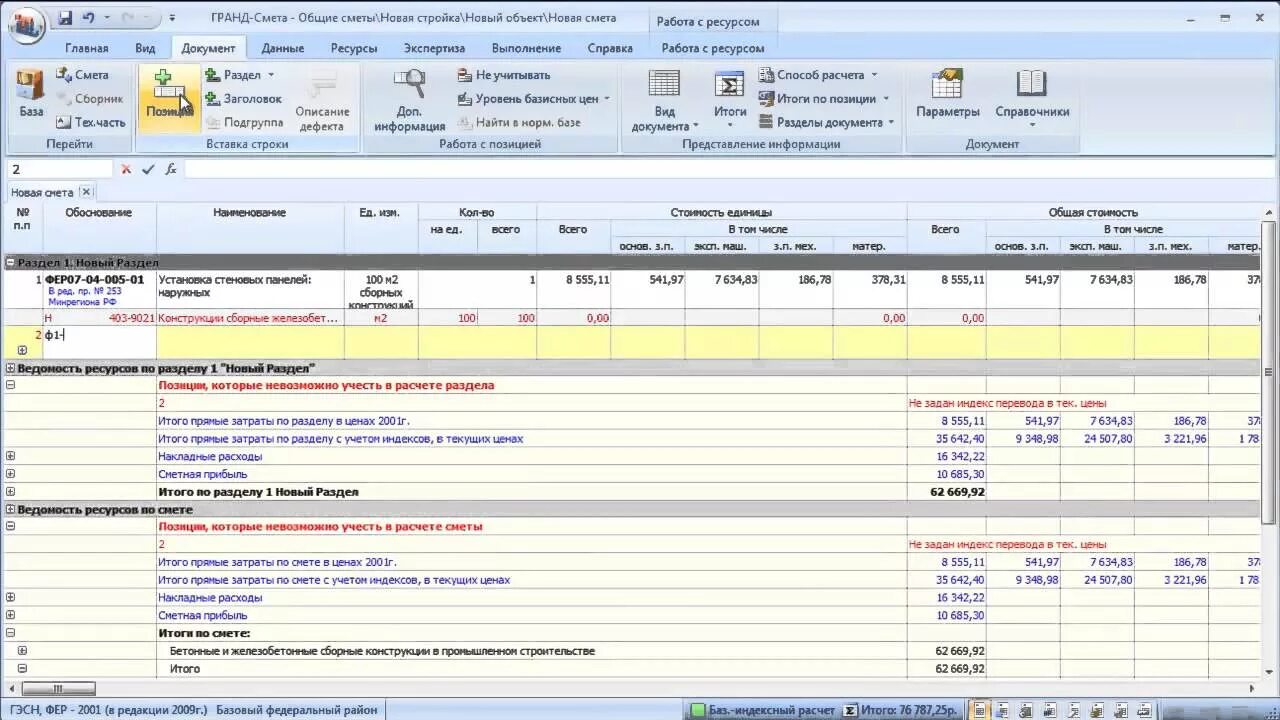Click the save icon in quick access toolbar
The image size is (1280, 720).
pos(65,18)
